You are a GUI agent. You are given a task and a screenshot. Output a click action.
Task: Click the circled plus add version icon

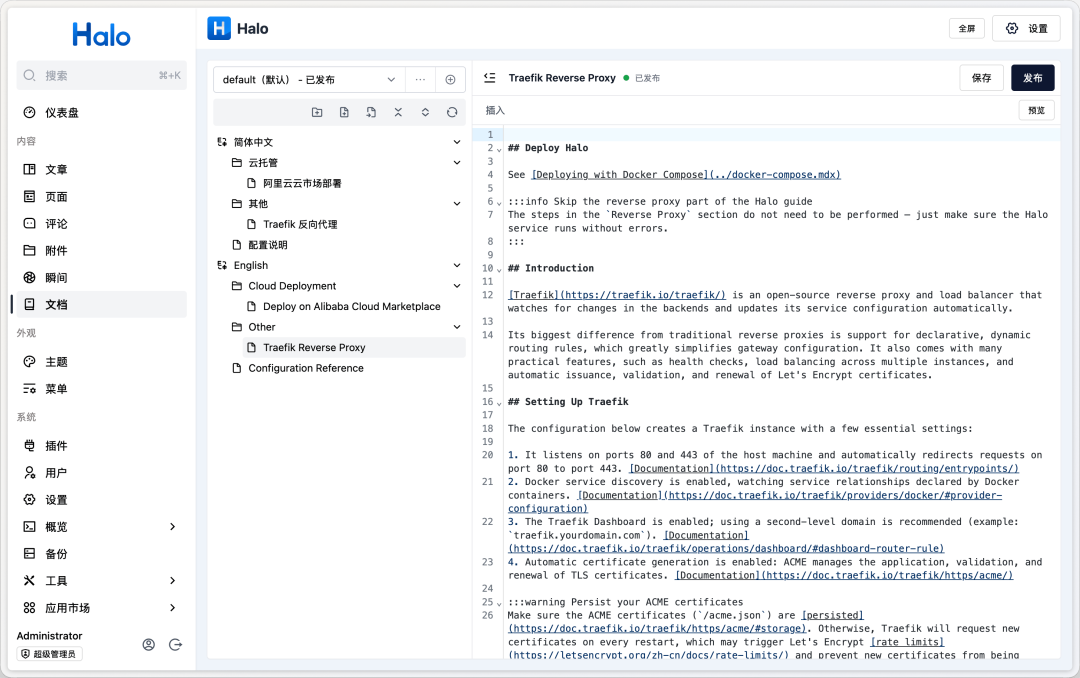tap(450, 79)
